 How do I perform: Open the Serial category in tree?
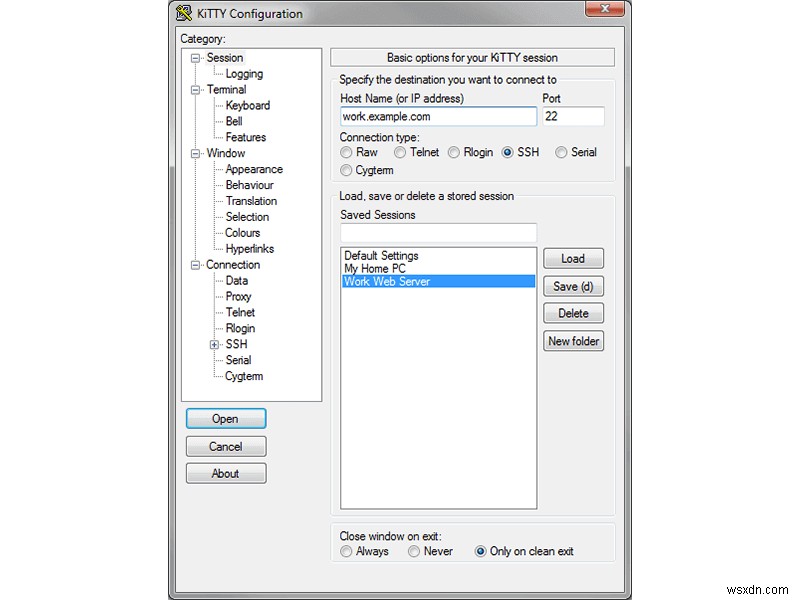[238, 360]
